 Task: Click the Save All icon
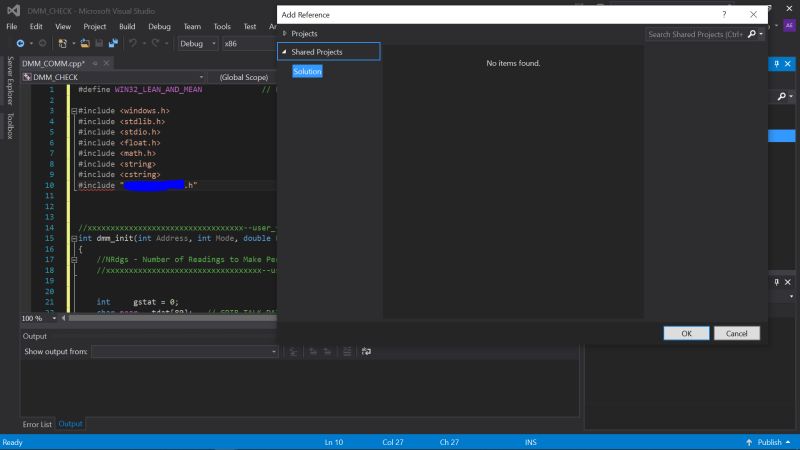[113, 44]
